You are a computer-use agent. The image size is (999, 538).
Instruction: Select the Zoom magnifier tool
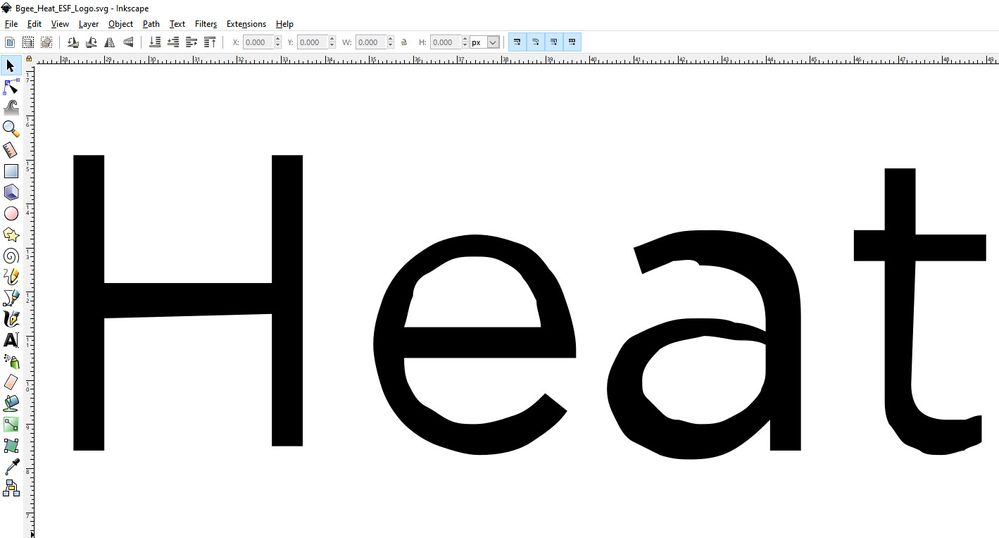click(11, 129)
